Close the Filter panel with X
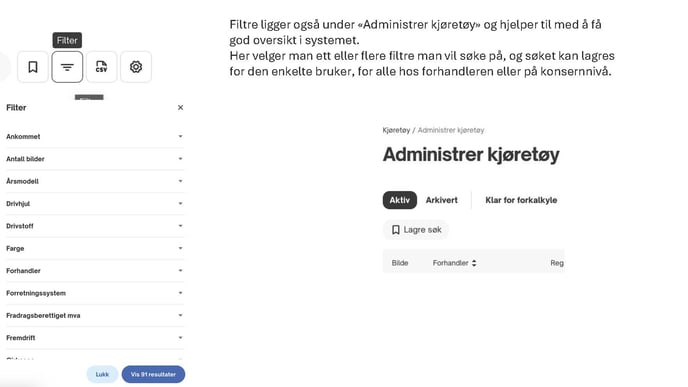 tap(180, 108)
